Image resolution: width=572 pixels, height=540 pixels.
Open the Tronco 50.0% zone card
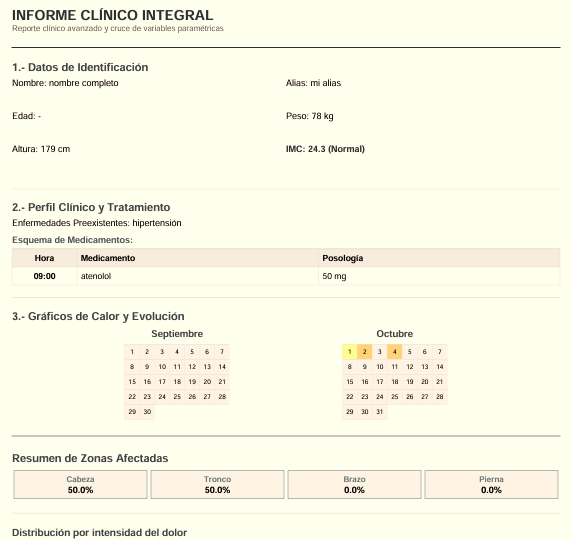[x=217, y=485]
